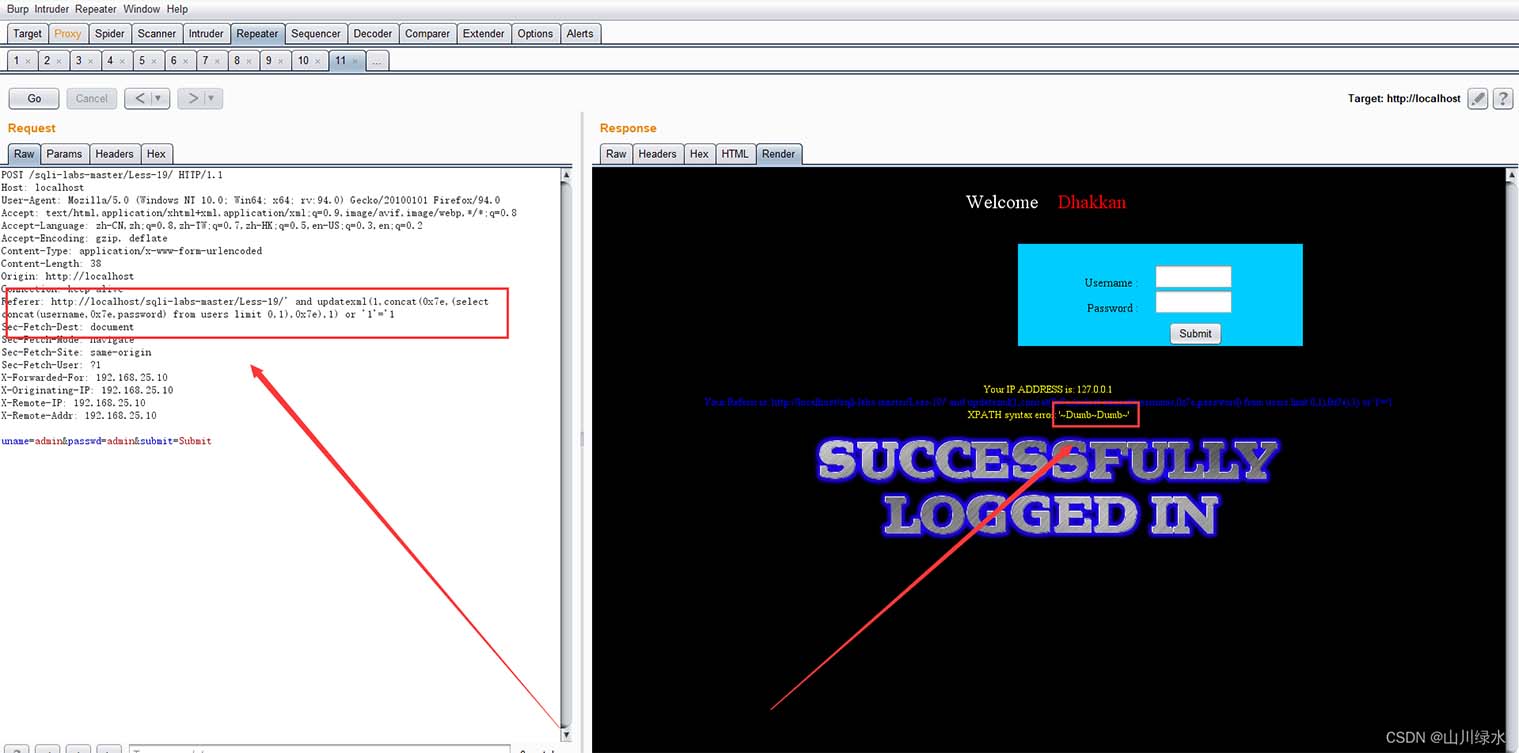
Task: Go back to previous request in history
Action: 139,98
